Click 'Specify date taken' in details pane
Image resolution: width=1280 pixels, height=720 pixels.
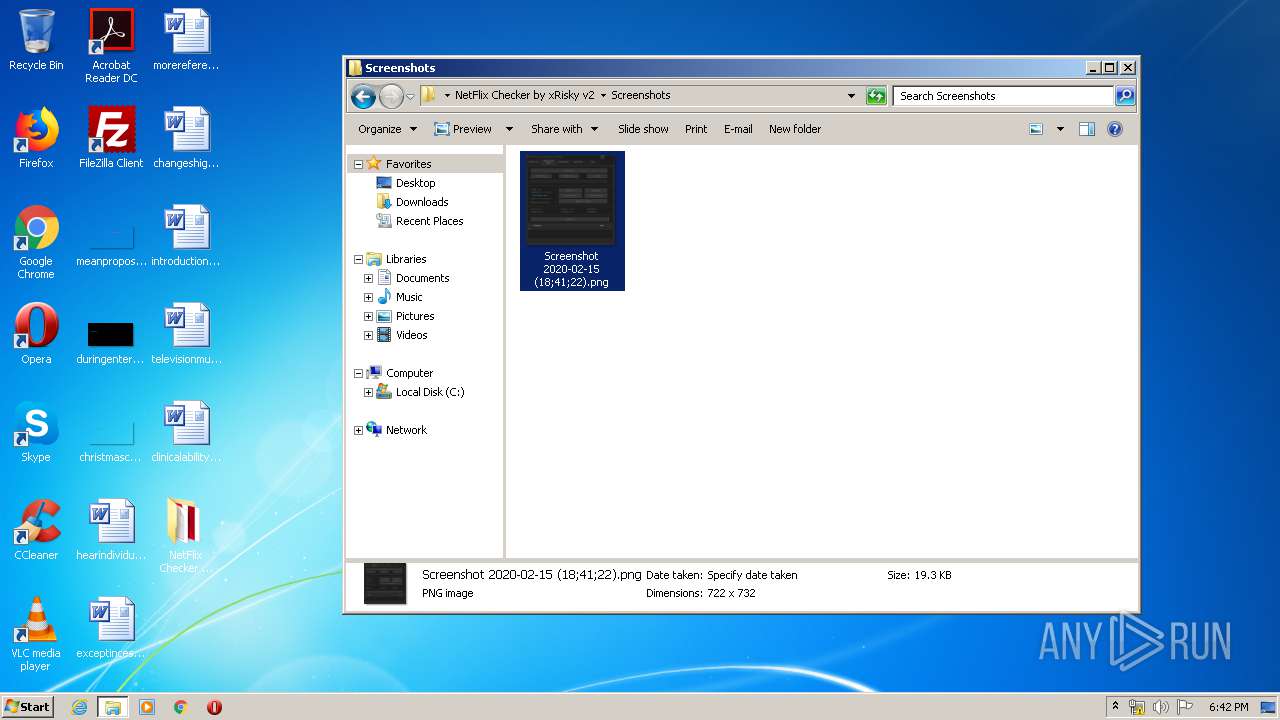752,575
